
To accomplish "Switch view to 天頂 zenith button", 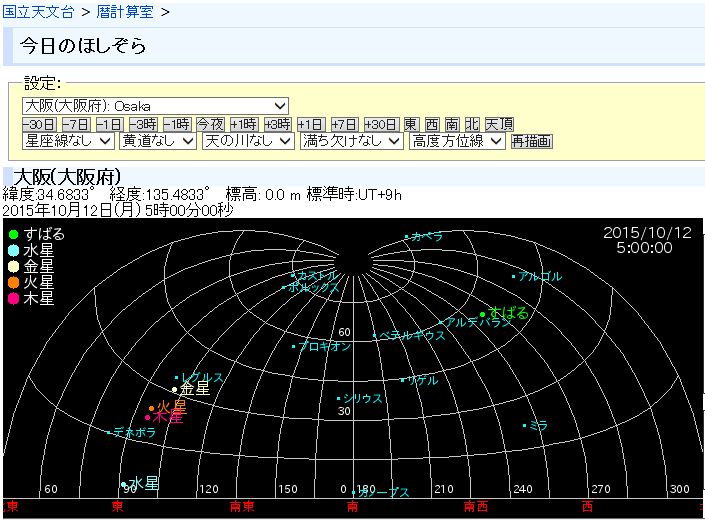I will pyautogui.click(x=499, y=124).
